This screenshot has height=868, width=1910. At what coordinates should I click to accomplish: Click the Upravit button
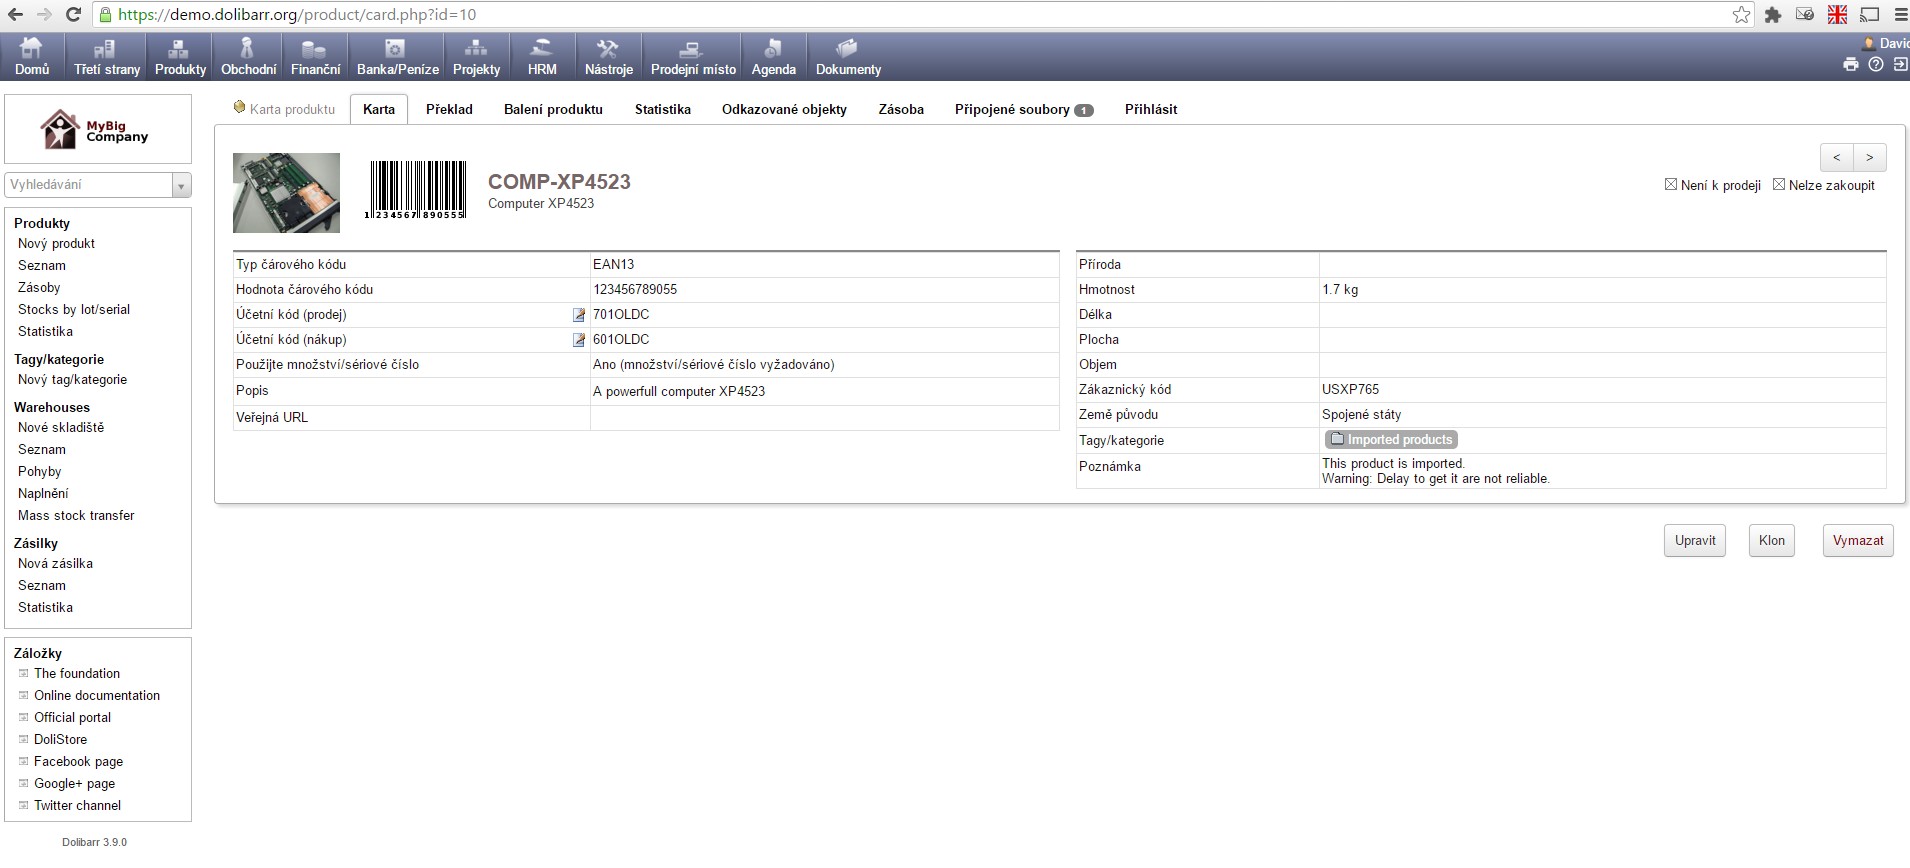coord(1694,541)
